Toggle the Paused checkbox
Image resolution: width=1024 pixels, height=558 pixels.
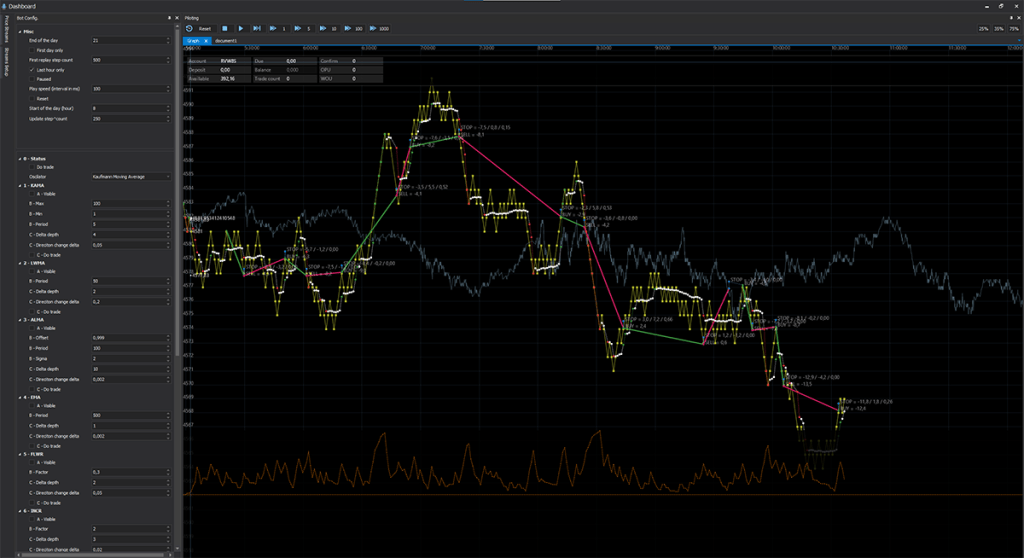pos(33,79)
